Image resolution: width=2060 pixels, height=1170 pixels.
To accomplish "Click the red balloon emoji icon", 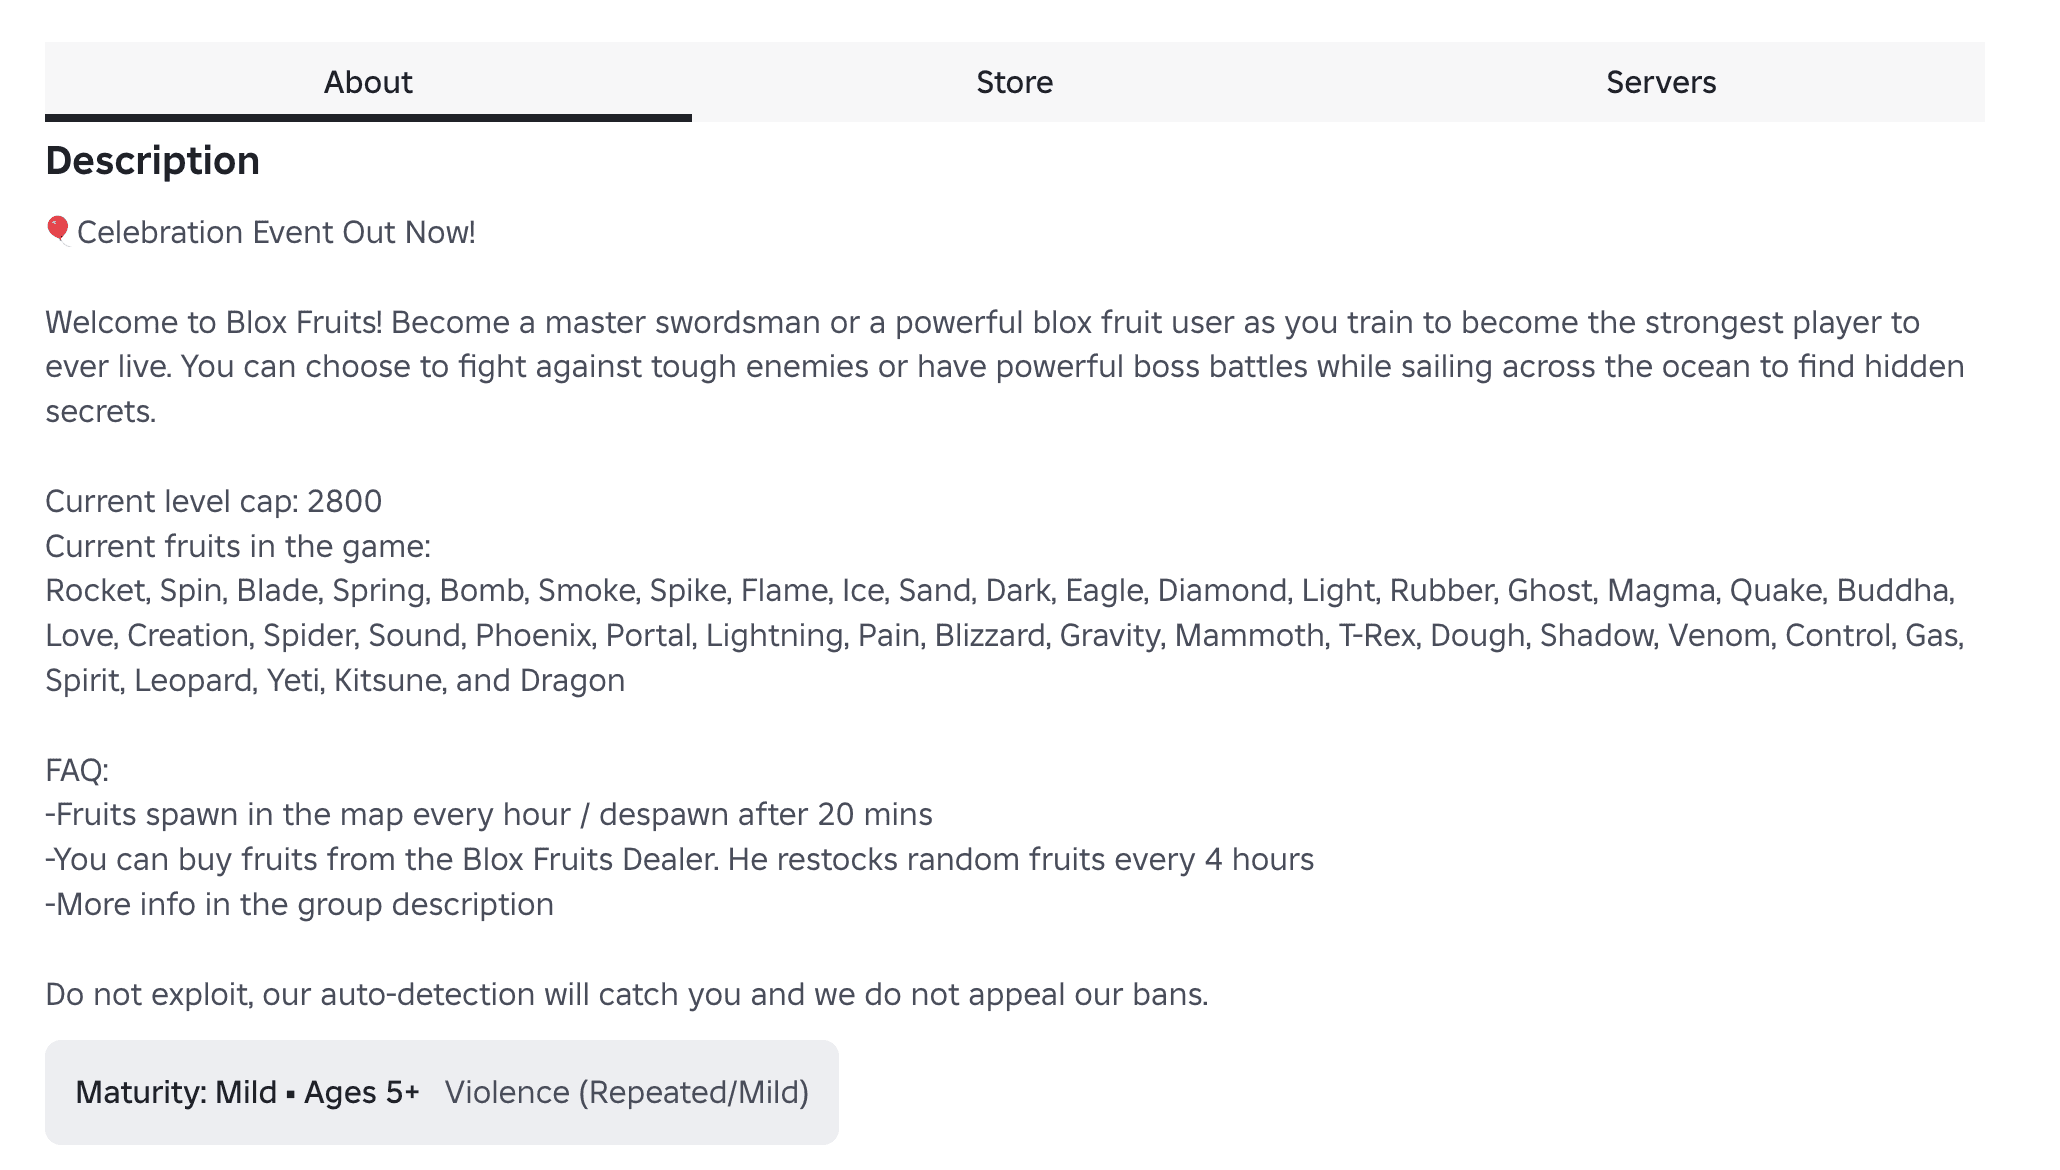I will 56,230.
